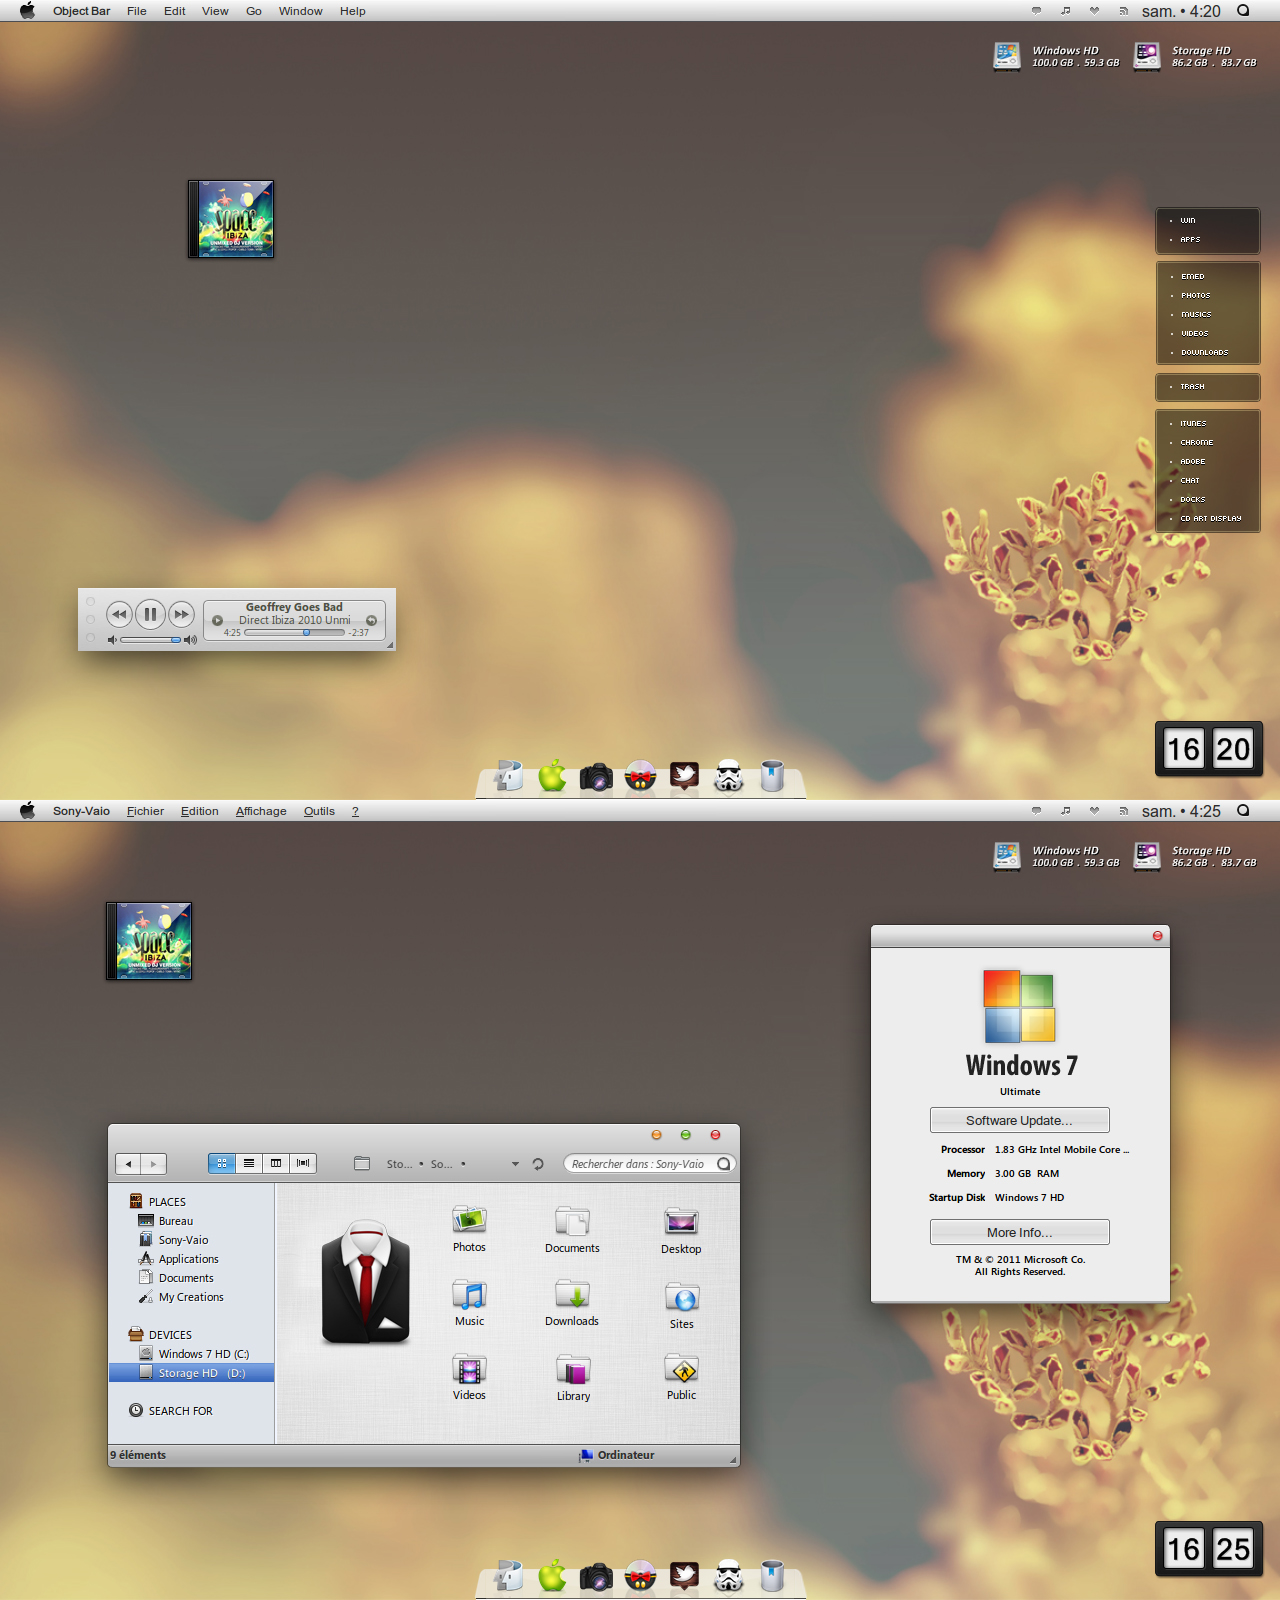Click the track progress slider in mini player
The width and height of the screenshot is (1280, 1600).
[294, 632]
